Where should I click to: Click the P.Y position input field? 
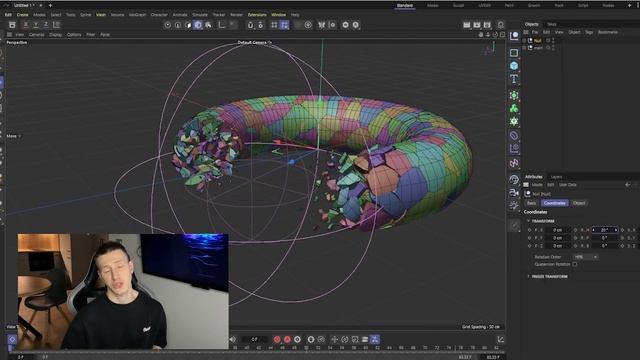(558, 238)
